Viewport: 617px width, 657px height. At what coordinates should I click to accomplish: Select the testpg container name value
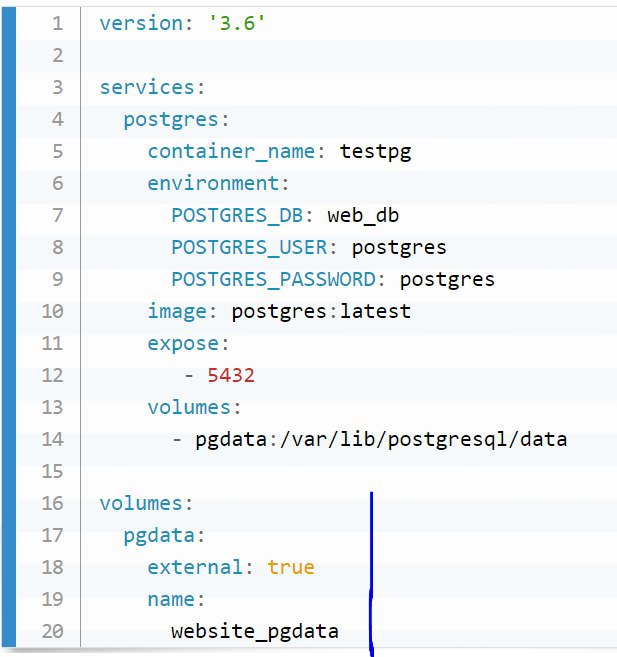coord(375,151)
